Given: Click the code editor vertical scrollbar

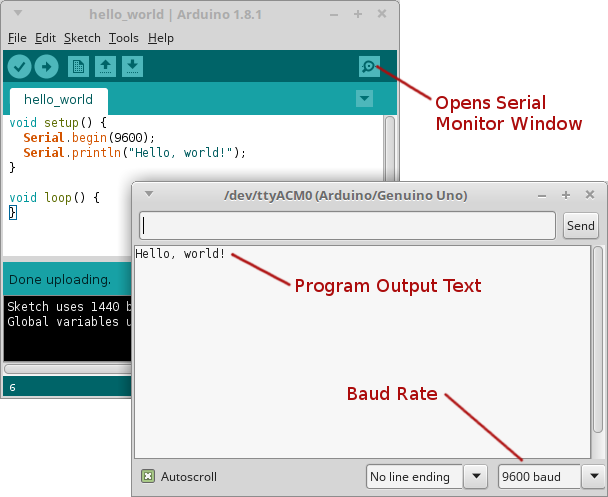Looking at the screenshot, I should point(390,149).
